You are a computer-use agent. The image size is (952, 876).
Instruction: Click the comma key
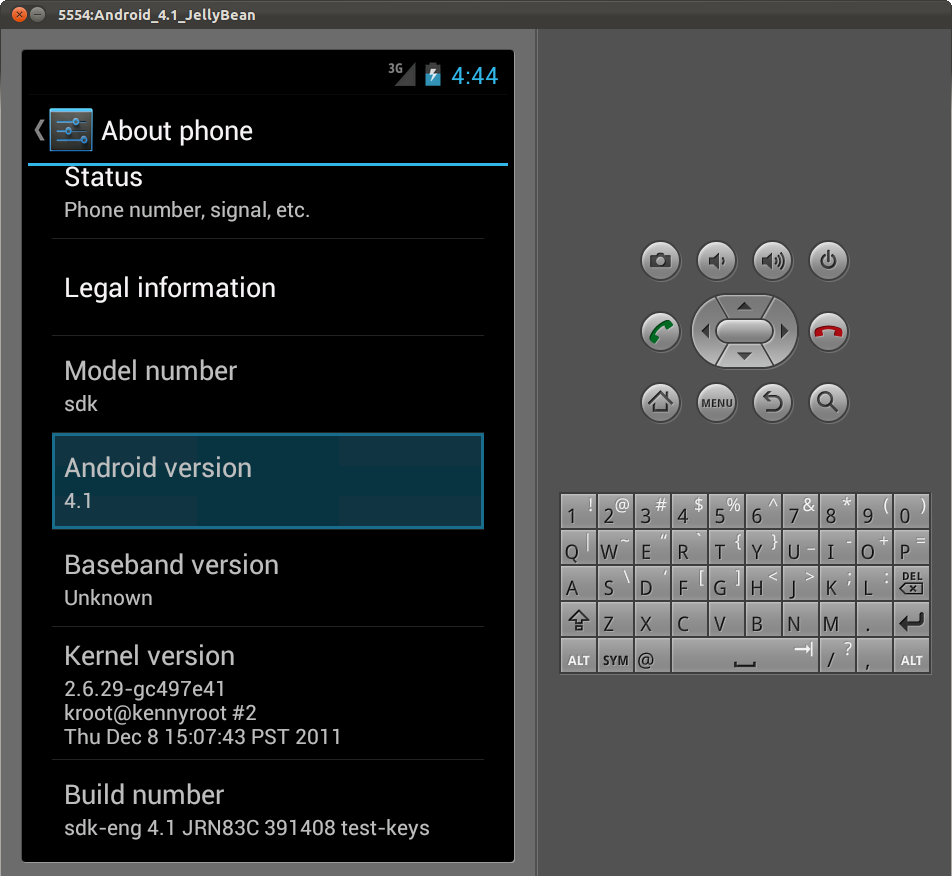point(874,656)
